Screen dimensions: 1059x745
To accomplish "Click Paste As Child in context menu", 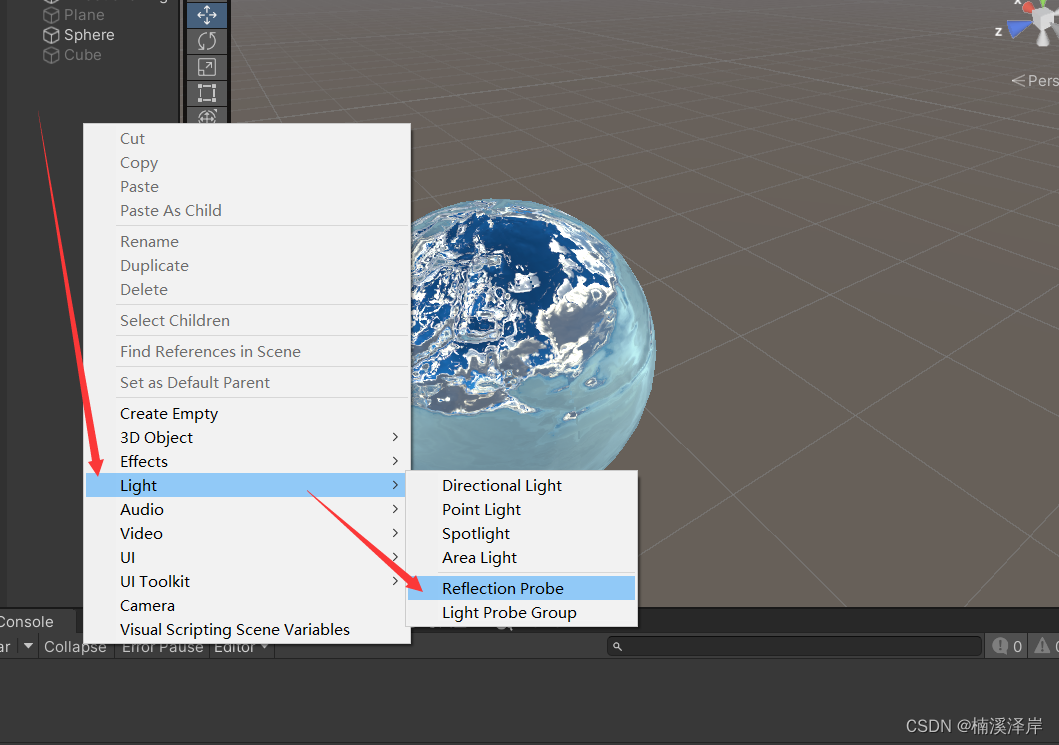I will coord(170,210).
